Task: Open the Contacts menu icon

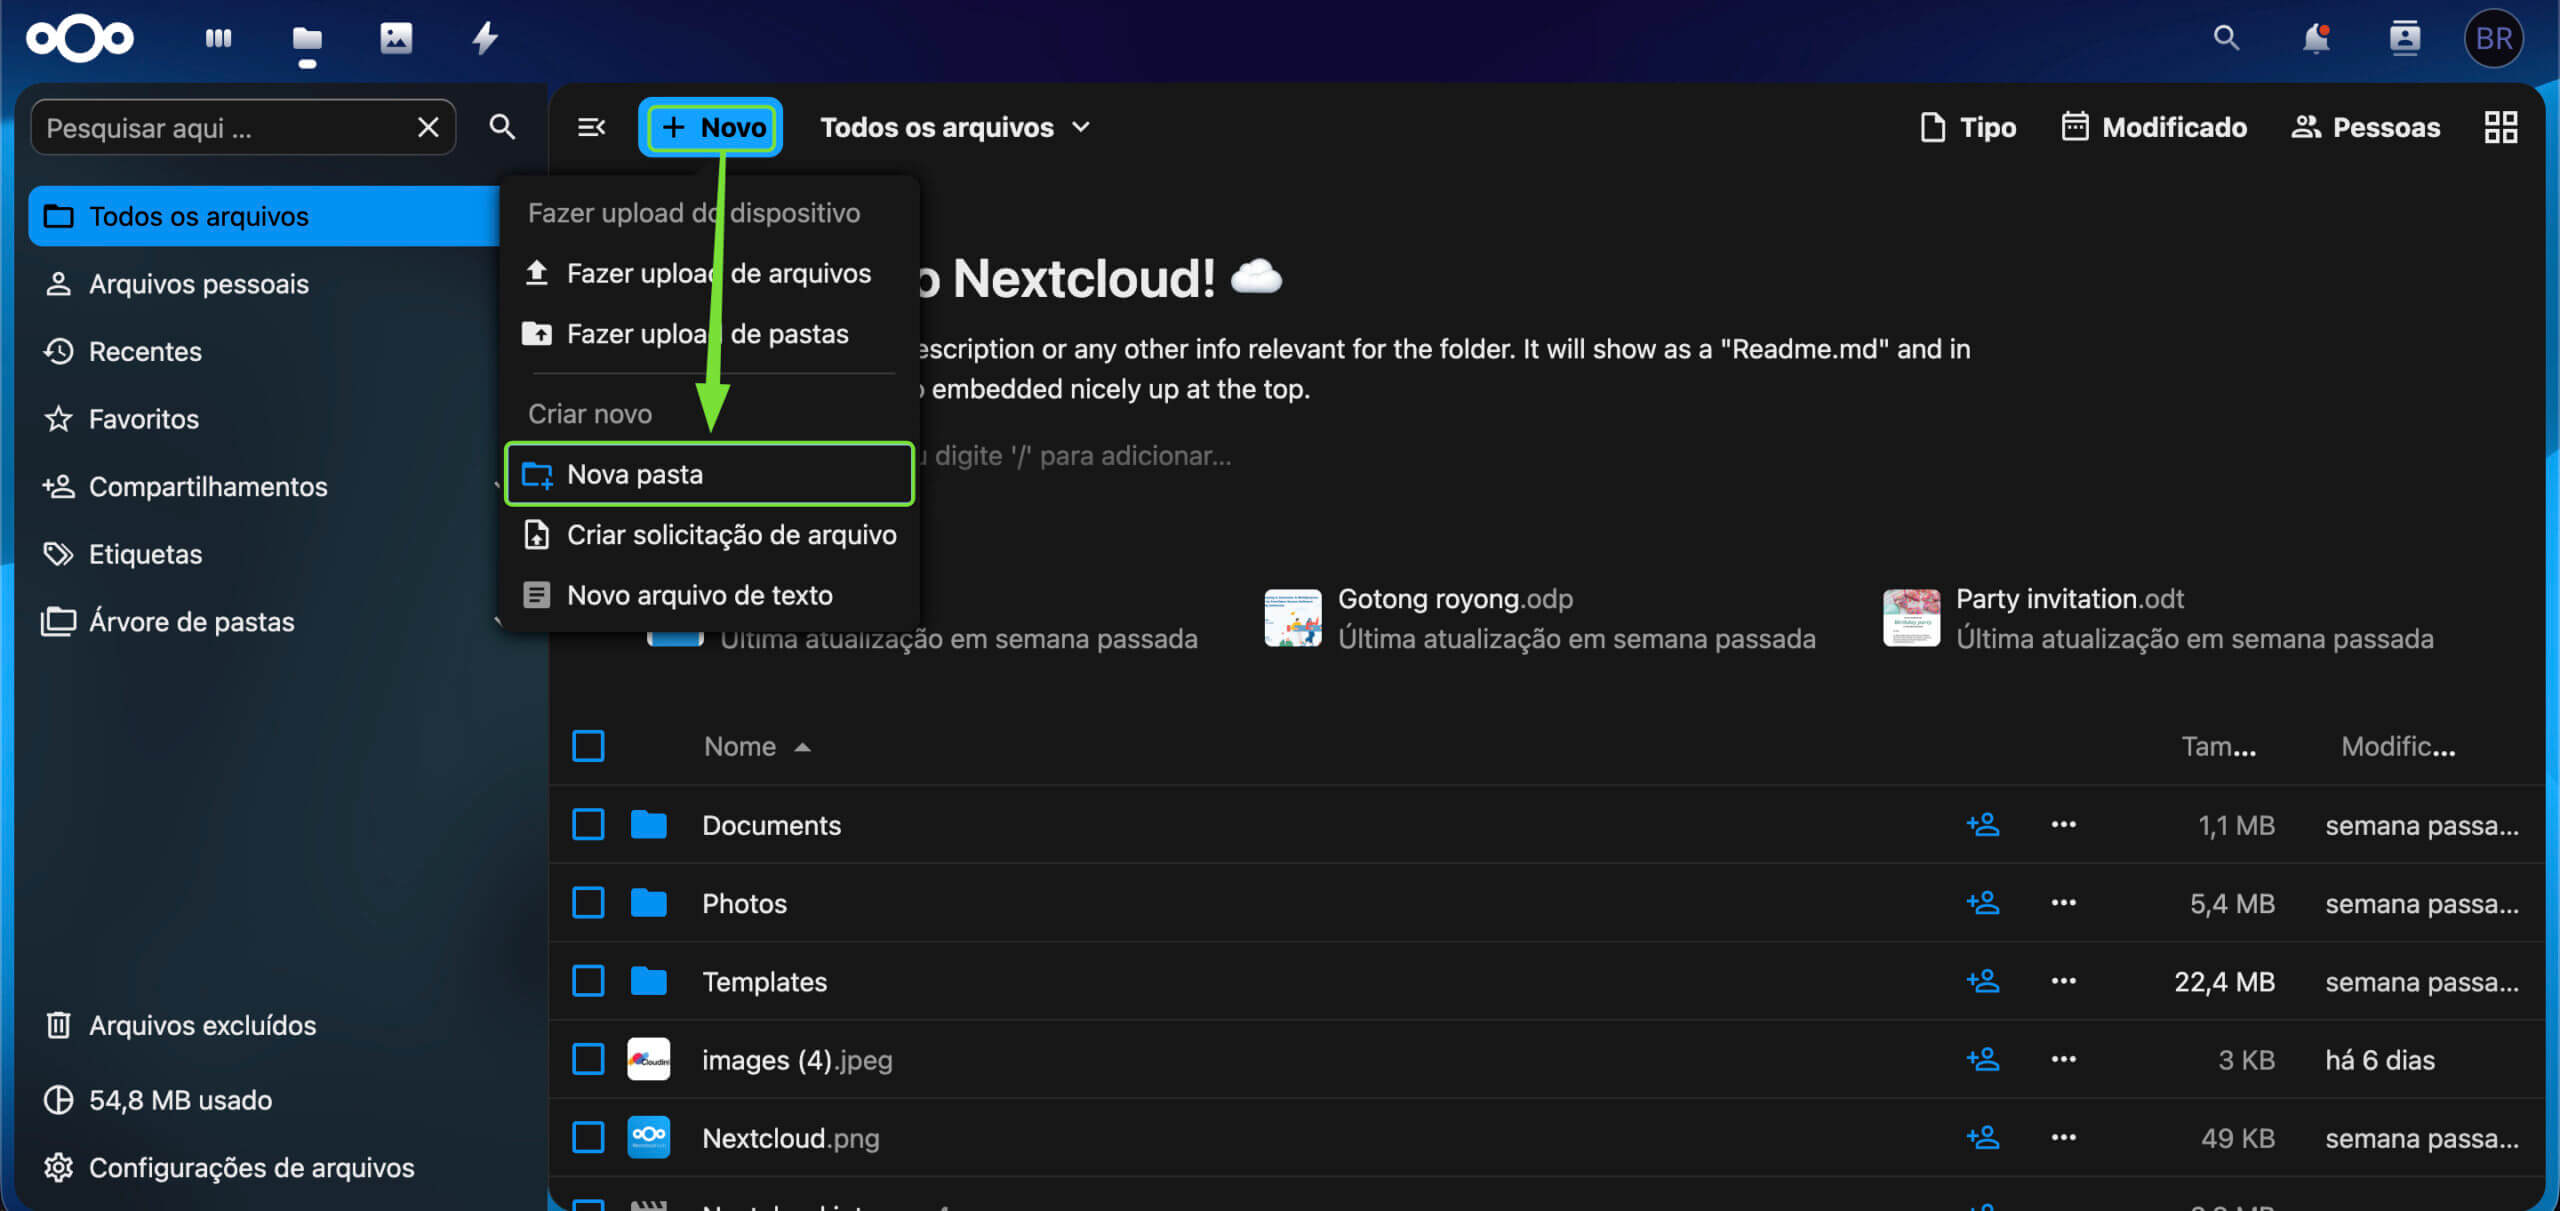Action: pos(2405,39)
